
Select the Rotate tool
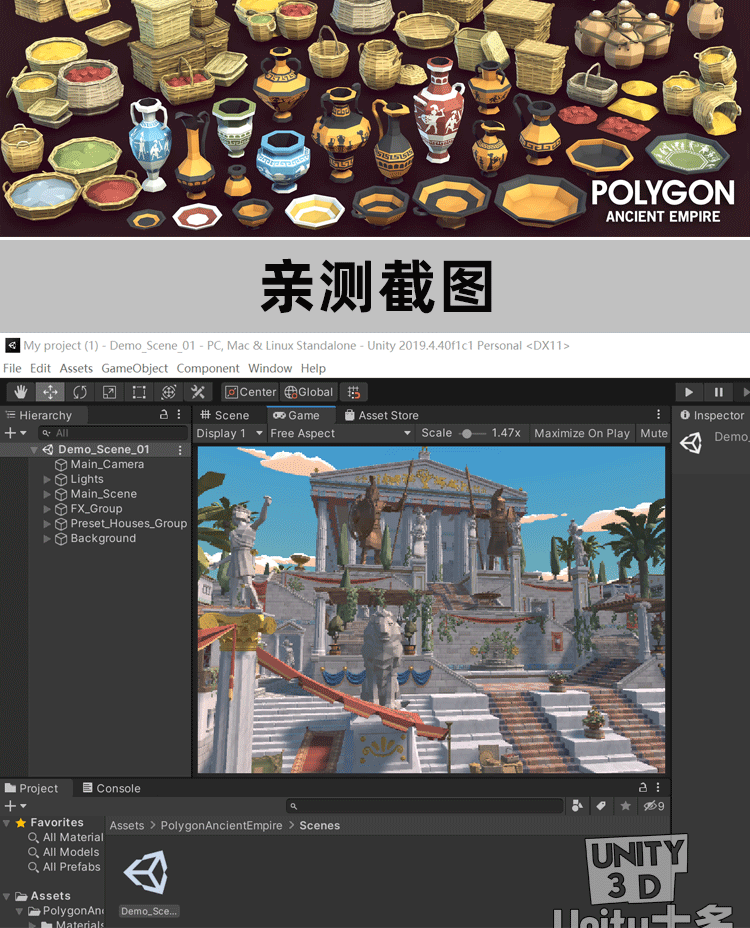coord(80,392)
